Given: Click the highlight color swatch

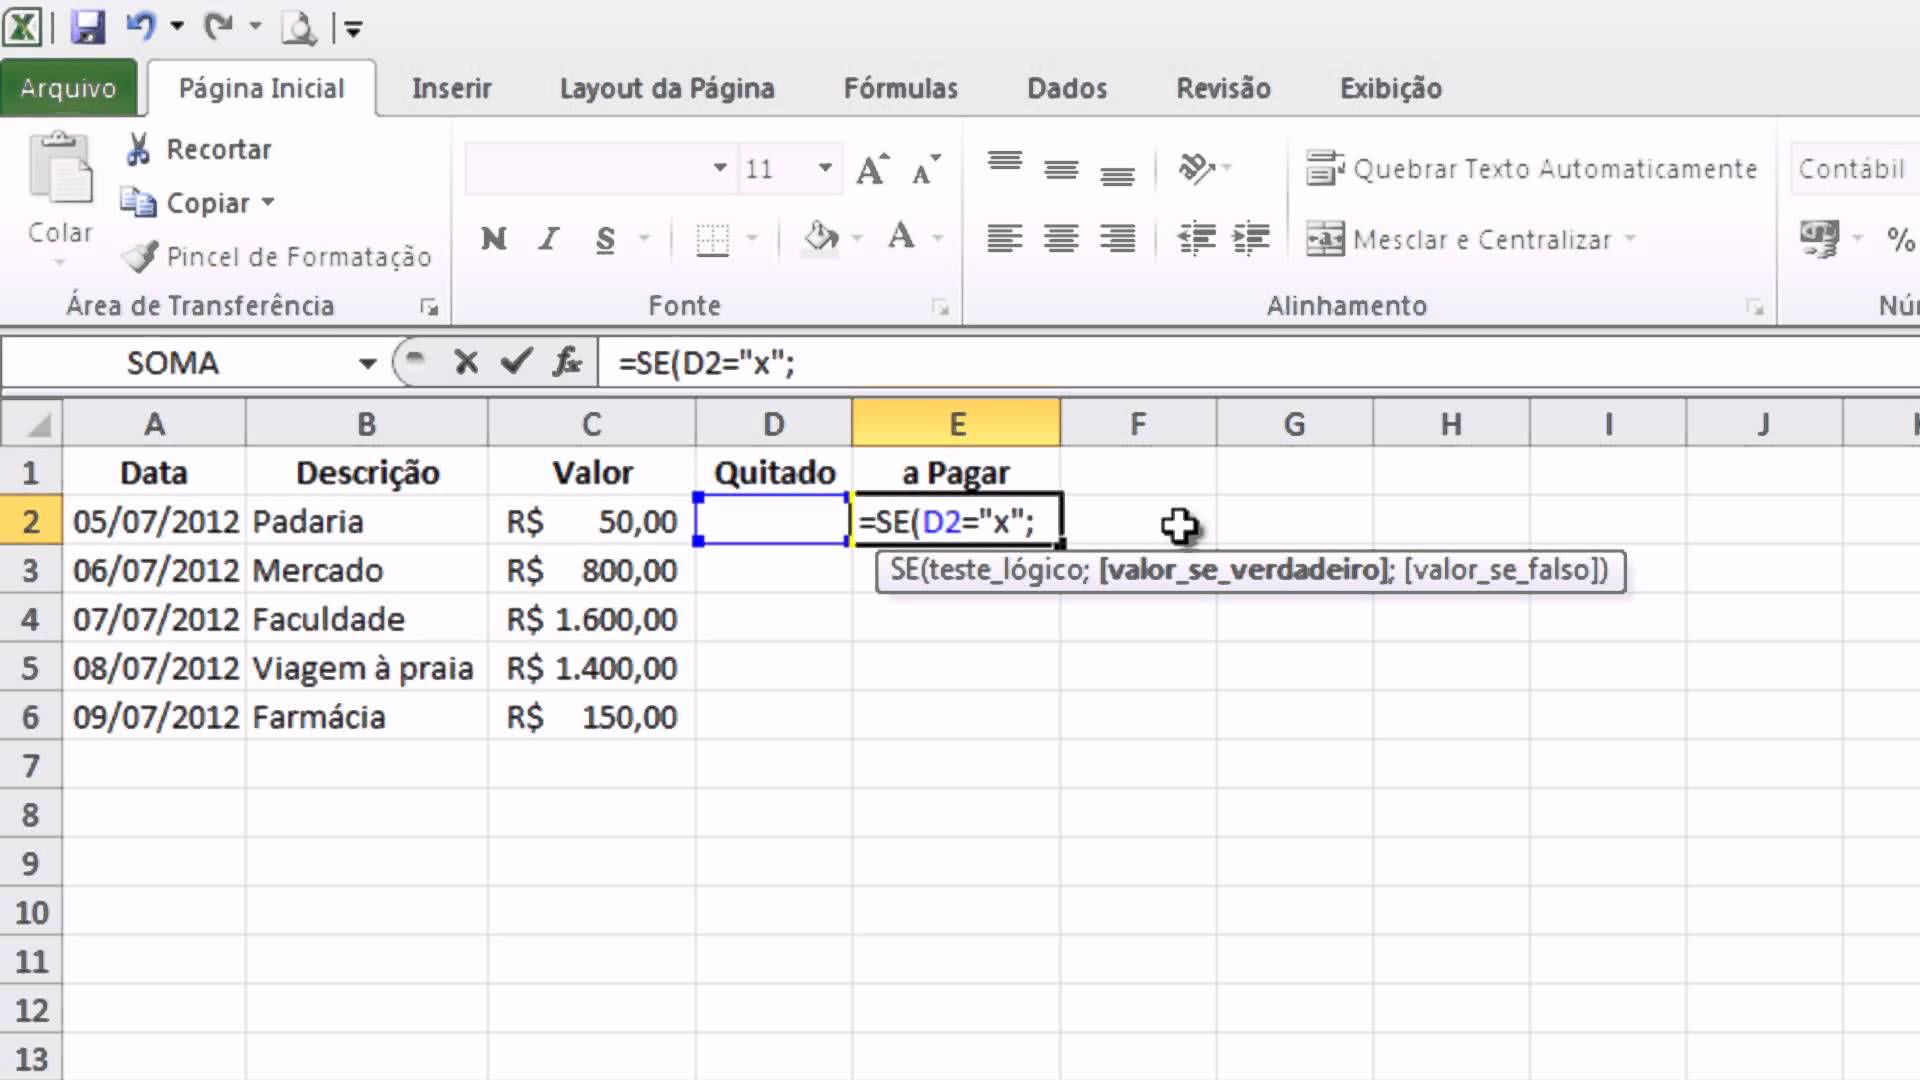Looking at the screenshot, I should [x=818, y=255].
